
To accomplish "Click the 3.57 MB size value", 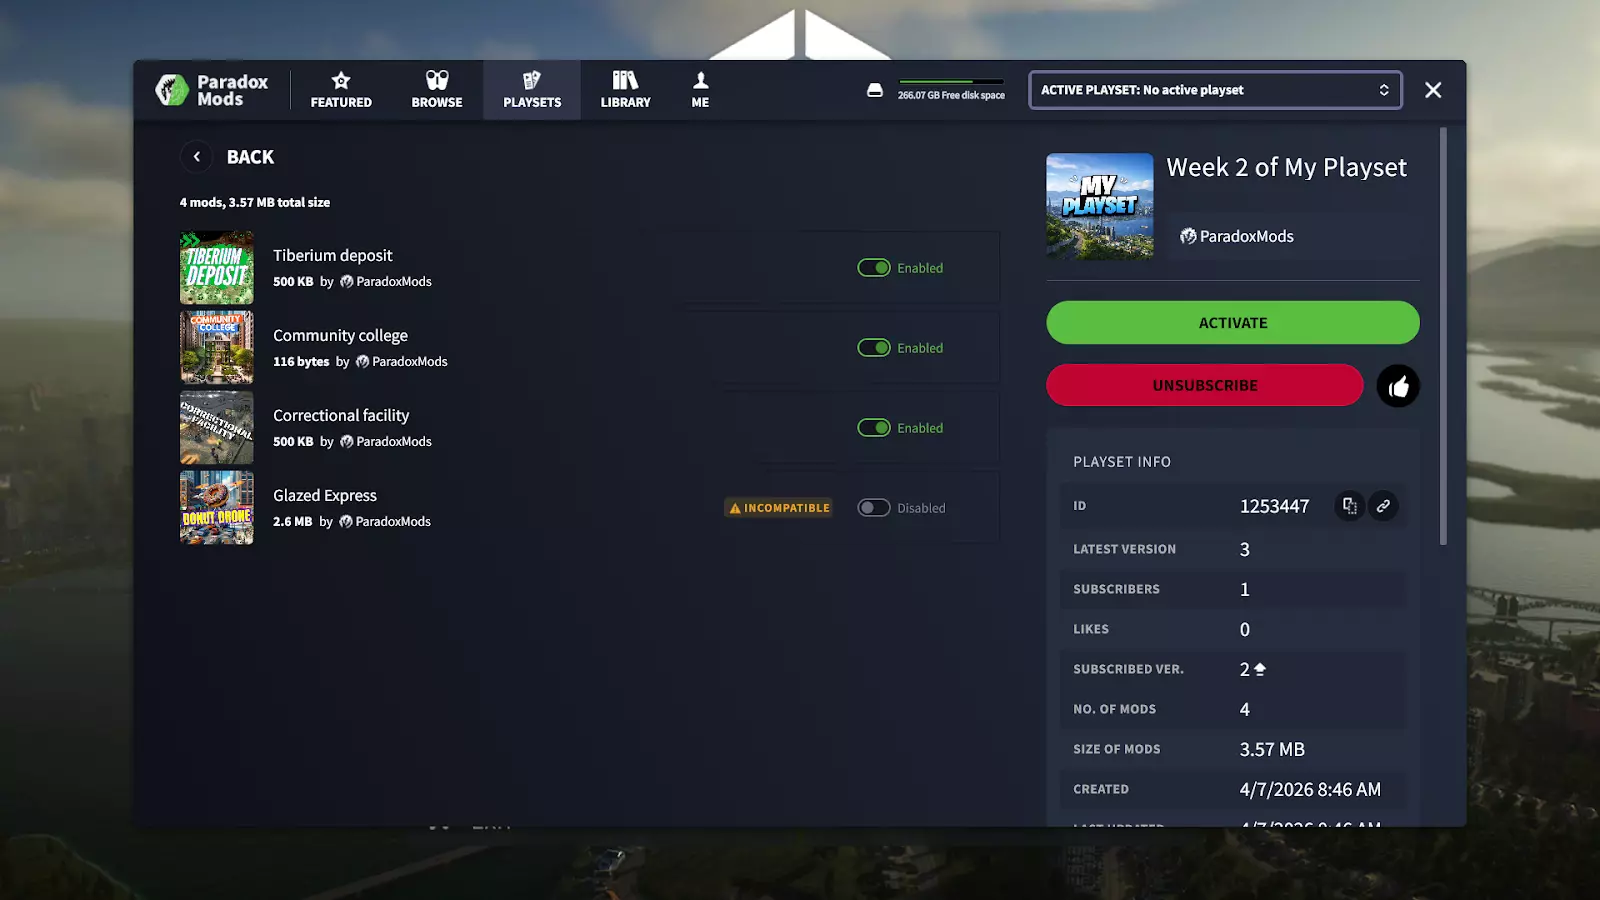I will tap(1272, 749).
